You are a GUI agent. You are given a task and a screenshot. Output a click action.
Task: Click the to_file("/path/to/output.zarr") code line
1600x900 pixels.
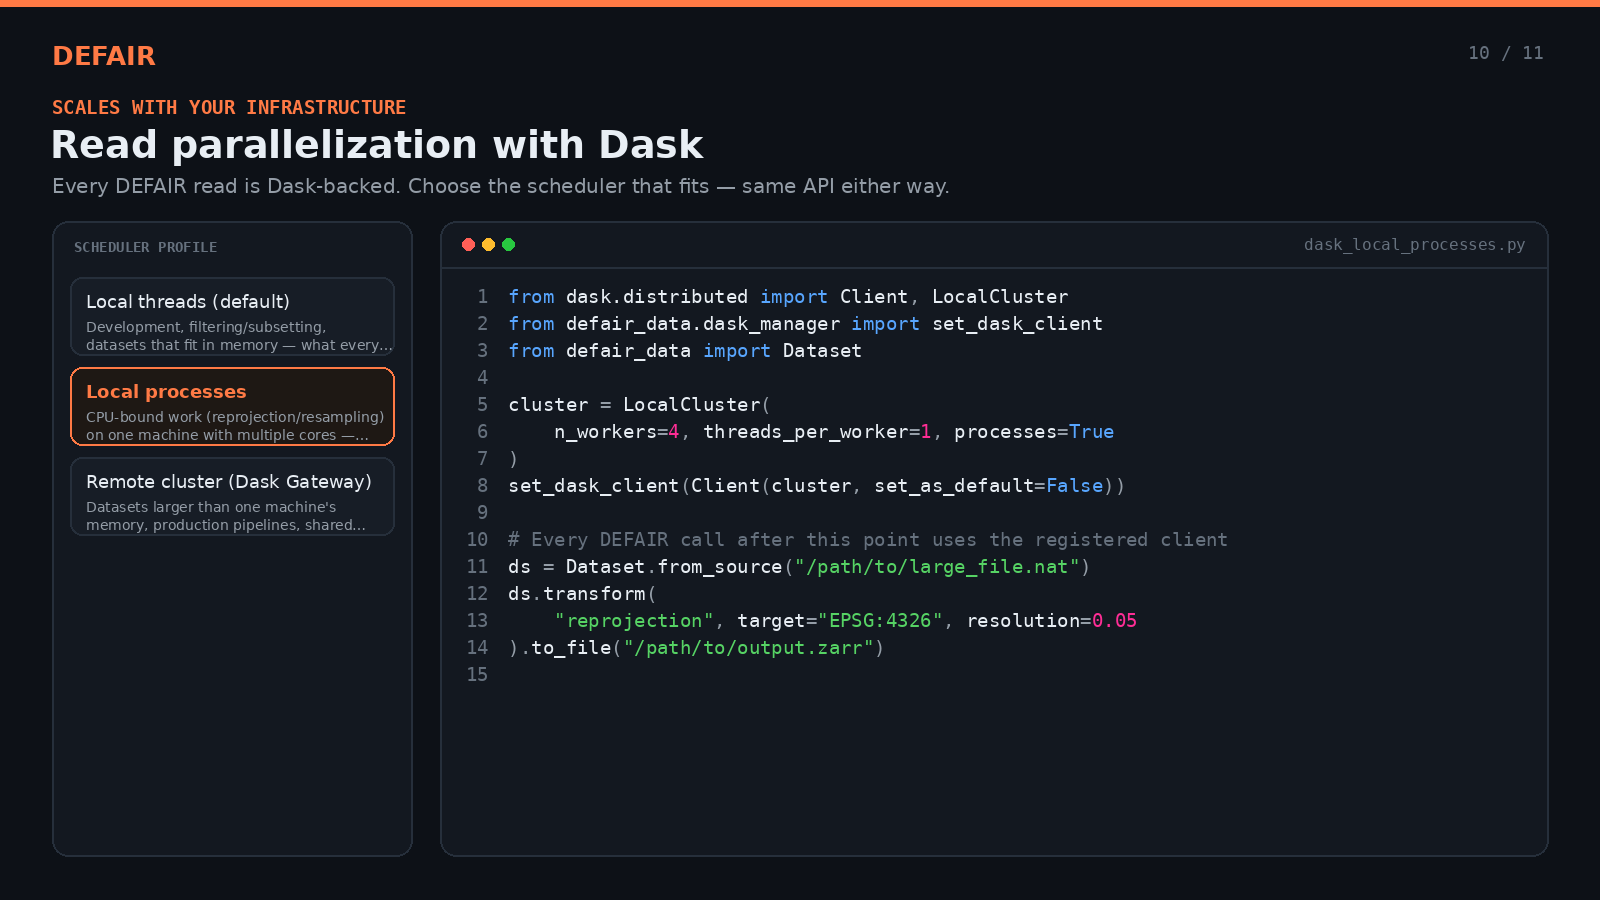coord(696,648)
